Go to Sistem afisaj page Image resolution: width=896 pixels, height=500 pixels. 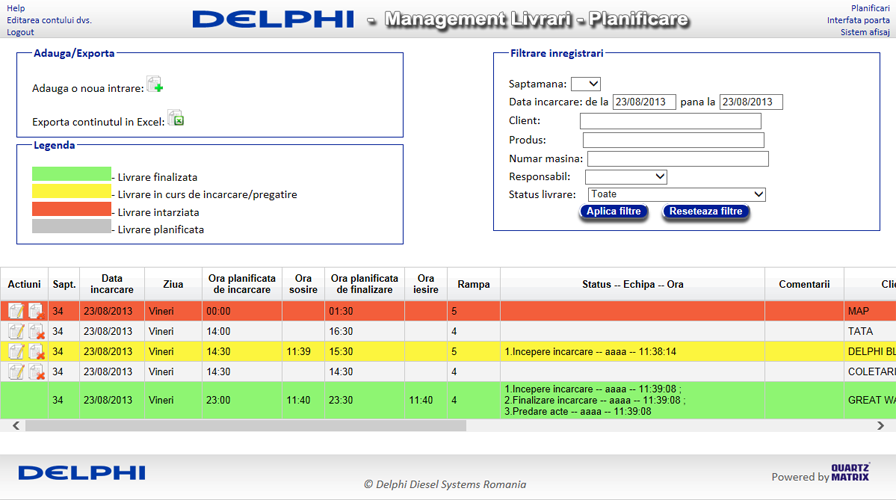[x=865, y=32]
